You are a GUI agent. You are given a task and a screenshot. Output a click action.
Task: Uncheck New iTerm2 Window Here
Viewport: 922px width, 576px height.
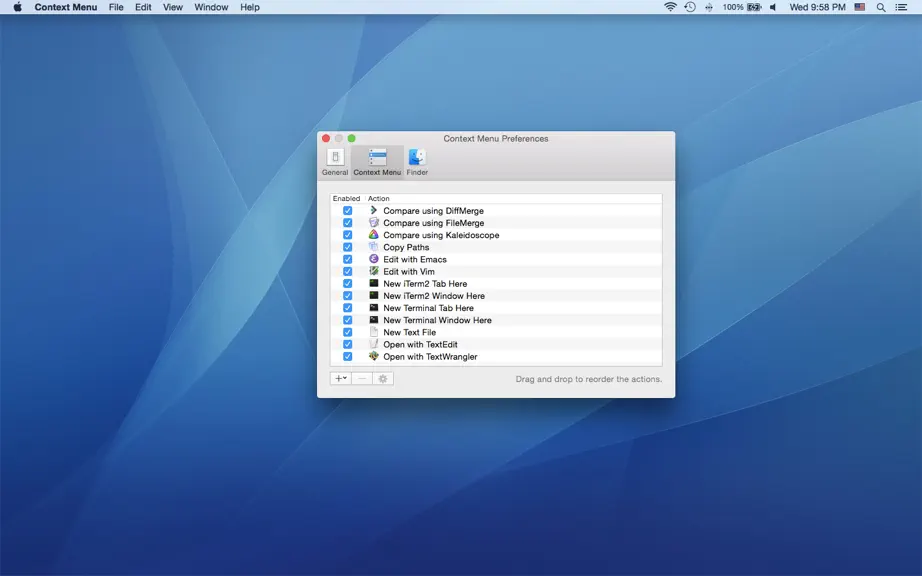(348, 296)
